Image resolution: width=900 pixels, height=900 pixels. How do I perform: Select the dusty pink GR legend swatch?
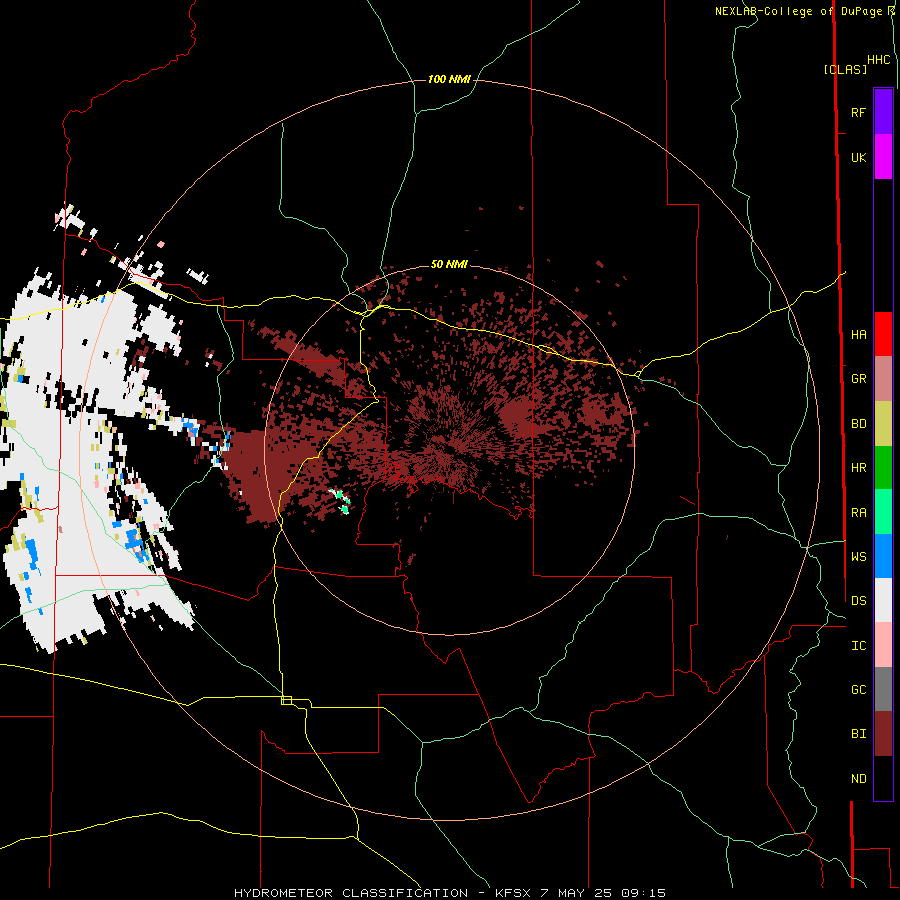point(883,379)
